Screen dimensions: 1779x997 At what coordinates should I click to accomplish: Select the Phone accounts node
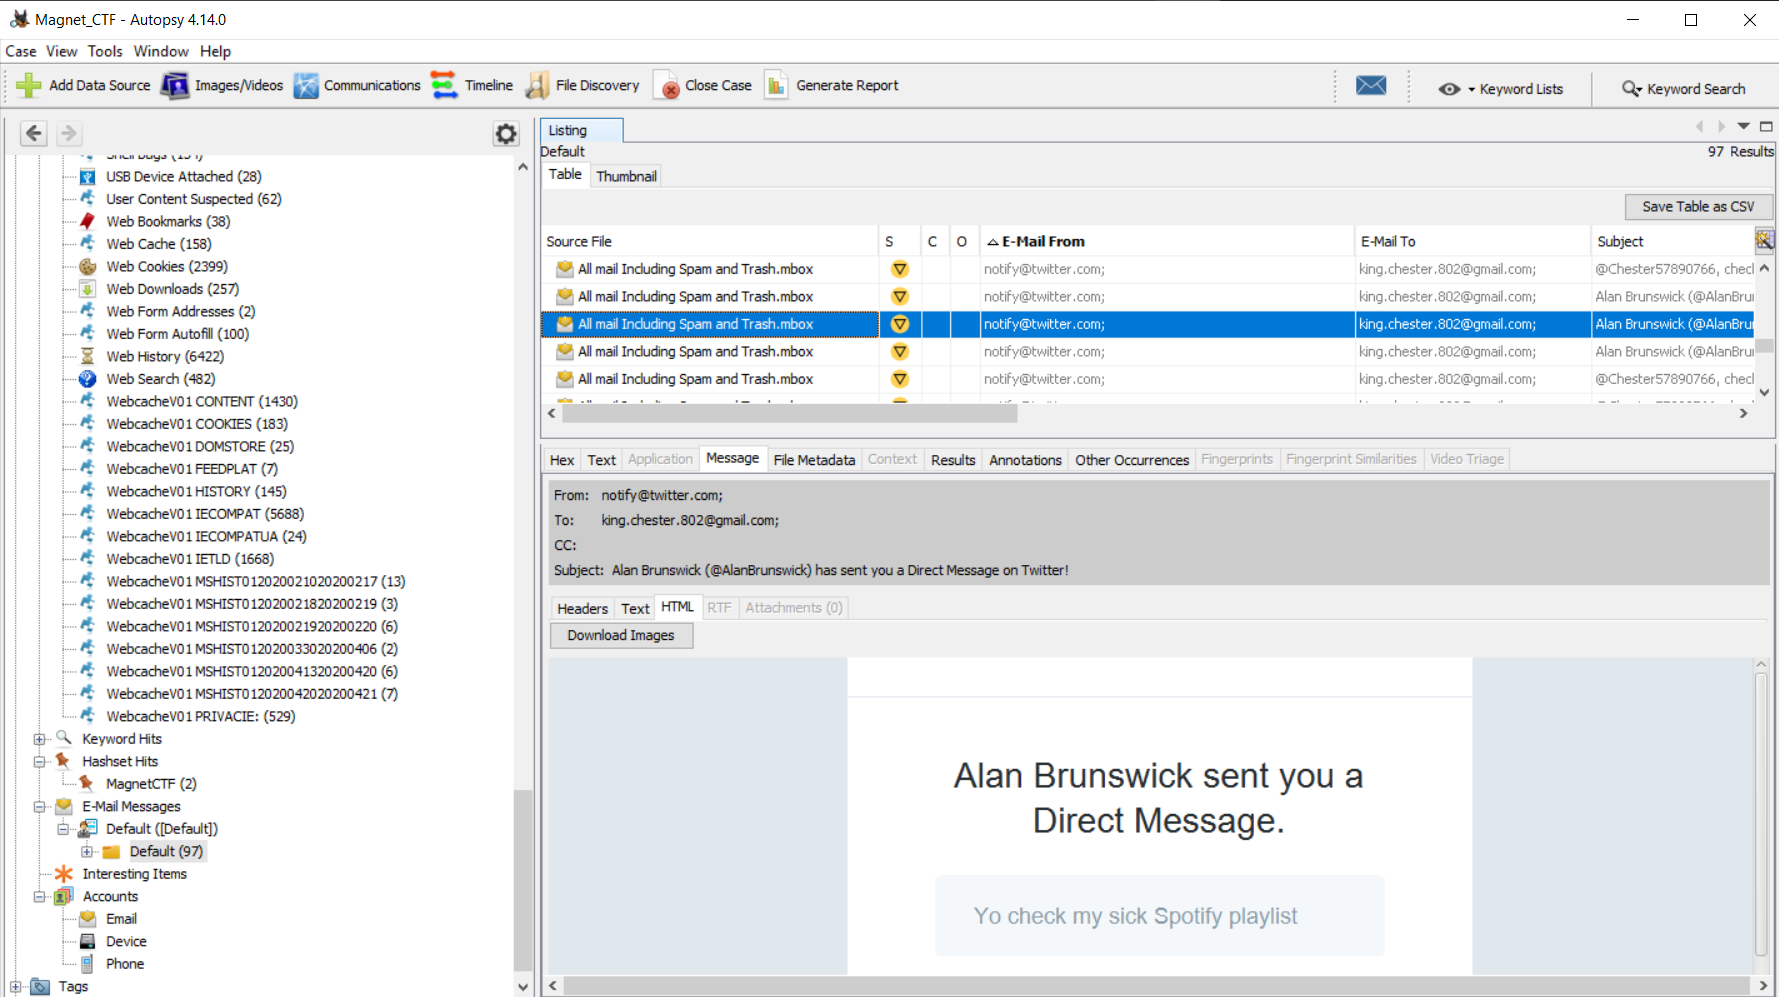125,964
